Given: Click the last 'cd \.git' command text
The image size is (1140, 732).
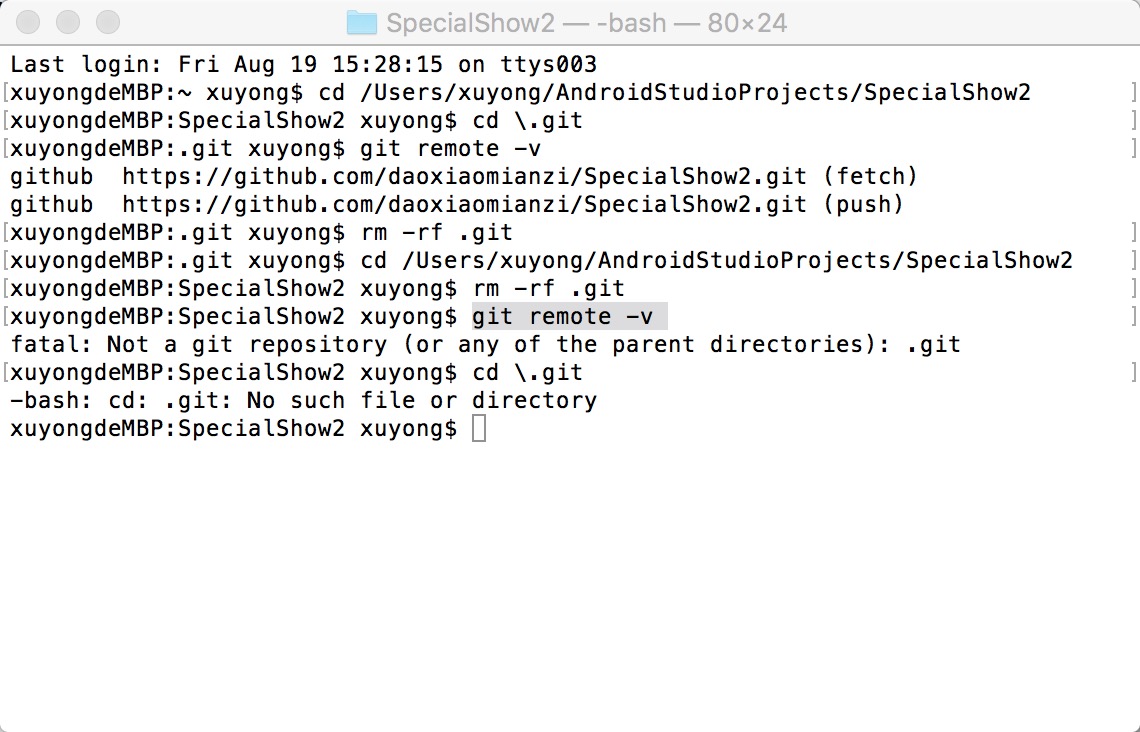Looking at the screenshot, I should 527,372.
